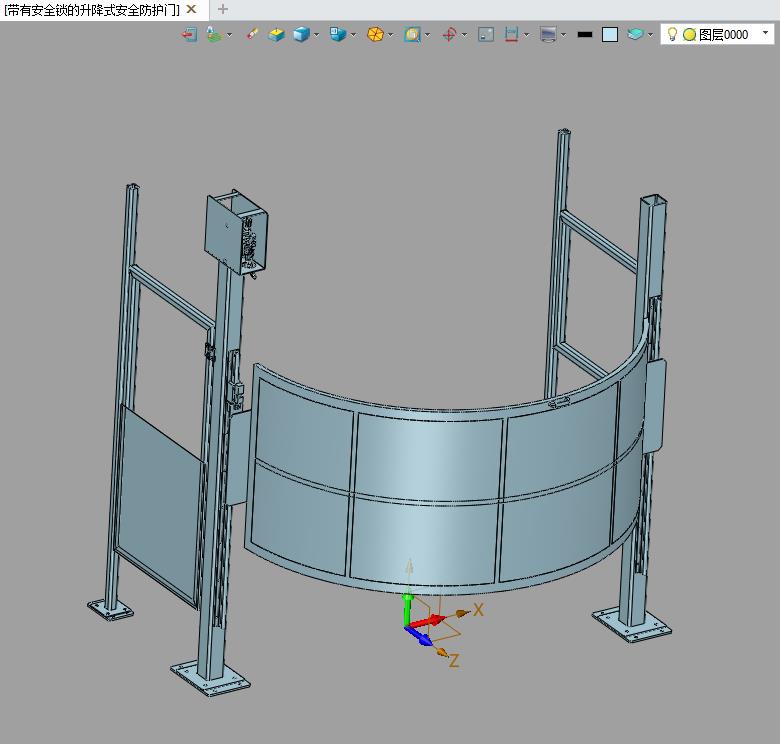Click the teal surface material icon
Viewport: 780px width, 744px height.
[635, 34]
